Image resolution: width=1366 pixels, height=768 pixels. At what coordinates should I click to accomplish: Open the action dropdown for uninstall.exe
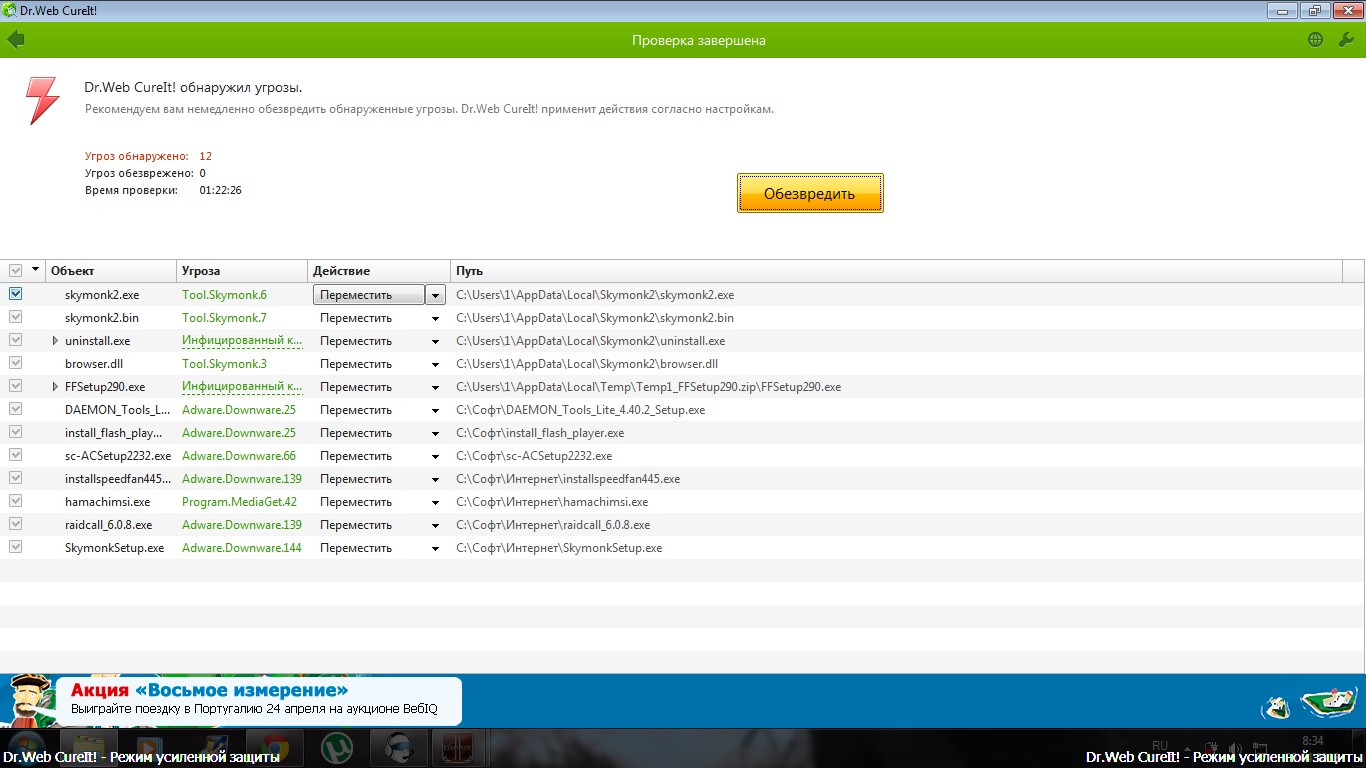pyautogui.click(x=435, y=341)
